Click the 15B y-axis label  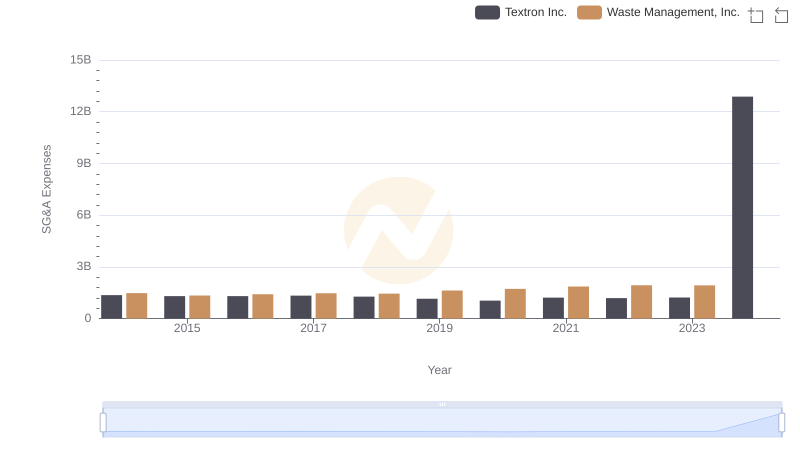coord(81,60)
